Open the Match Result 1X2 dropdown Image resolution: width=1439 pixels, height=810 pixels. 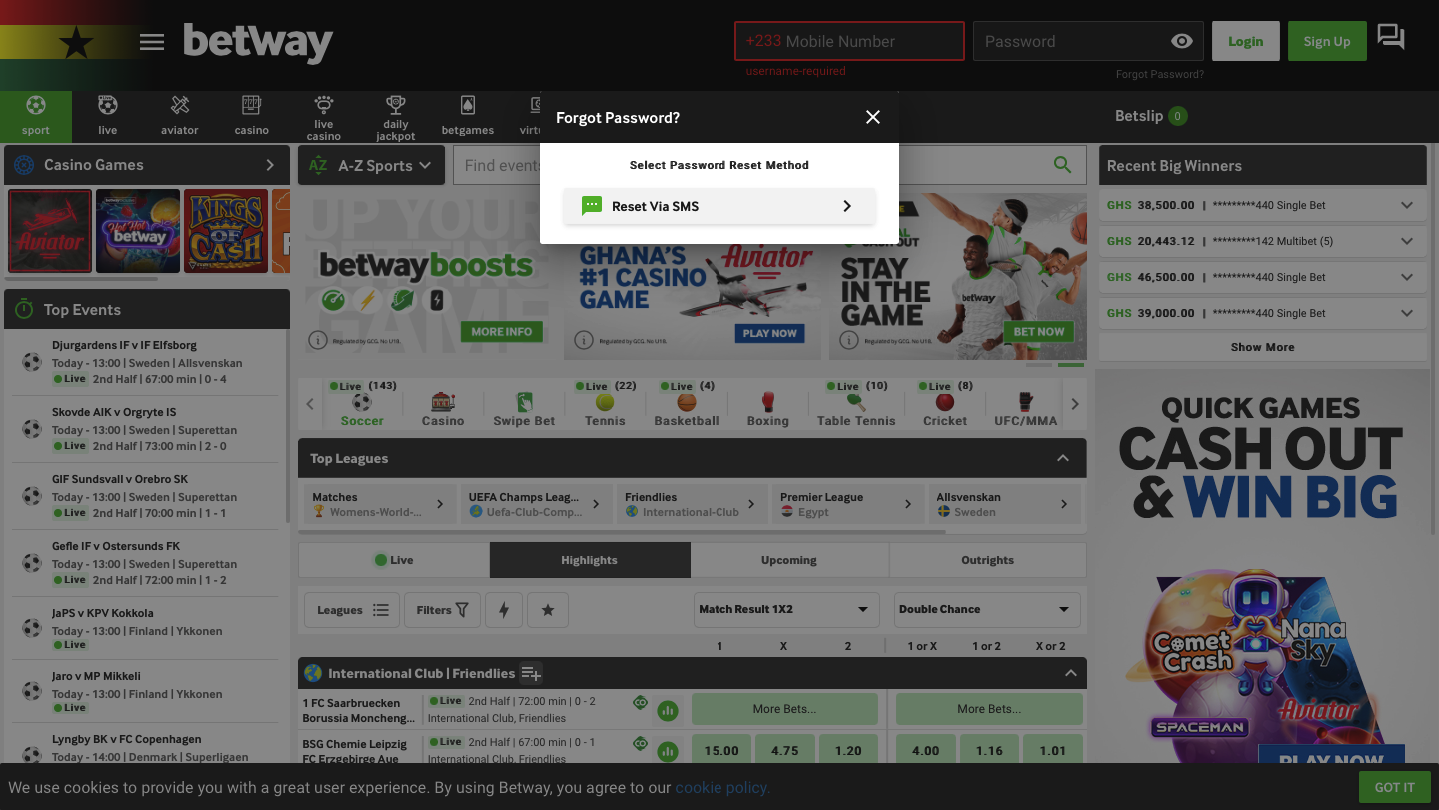point(786,609)
